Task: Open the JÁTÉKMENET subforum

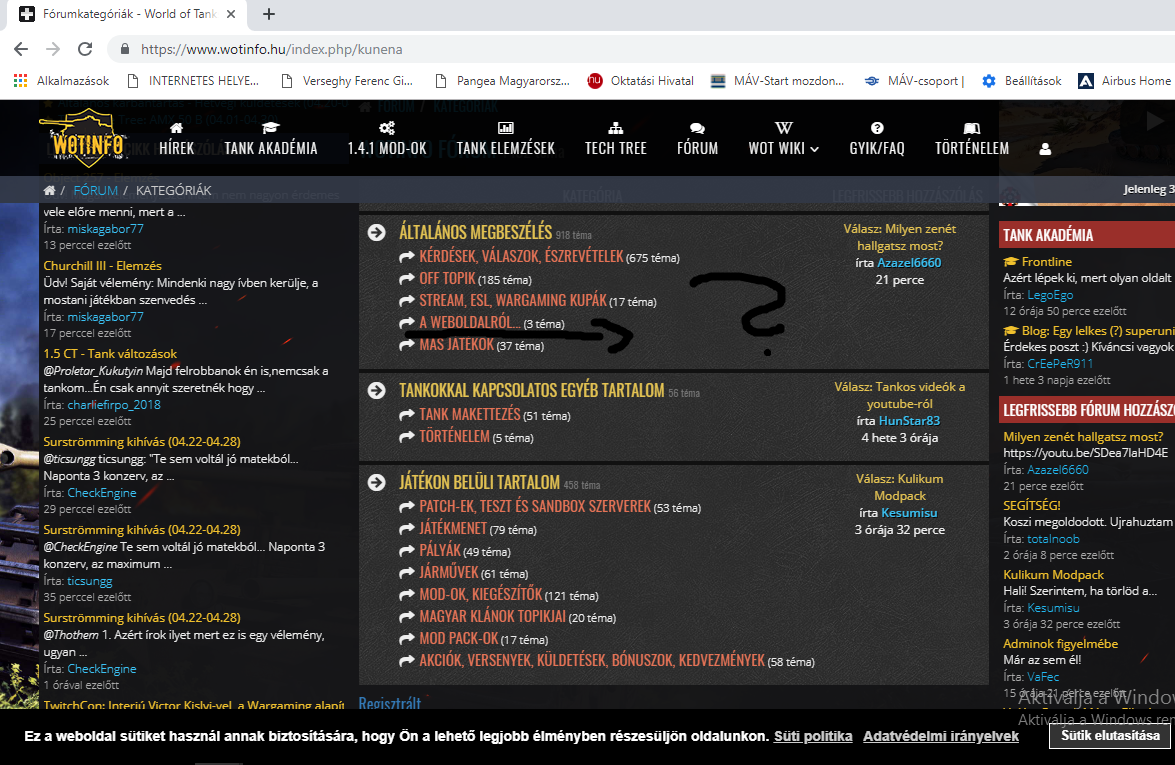Action: pyautogui.click(x=453, y=528)
